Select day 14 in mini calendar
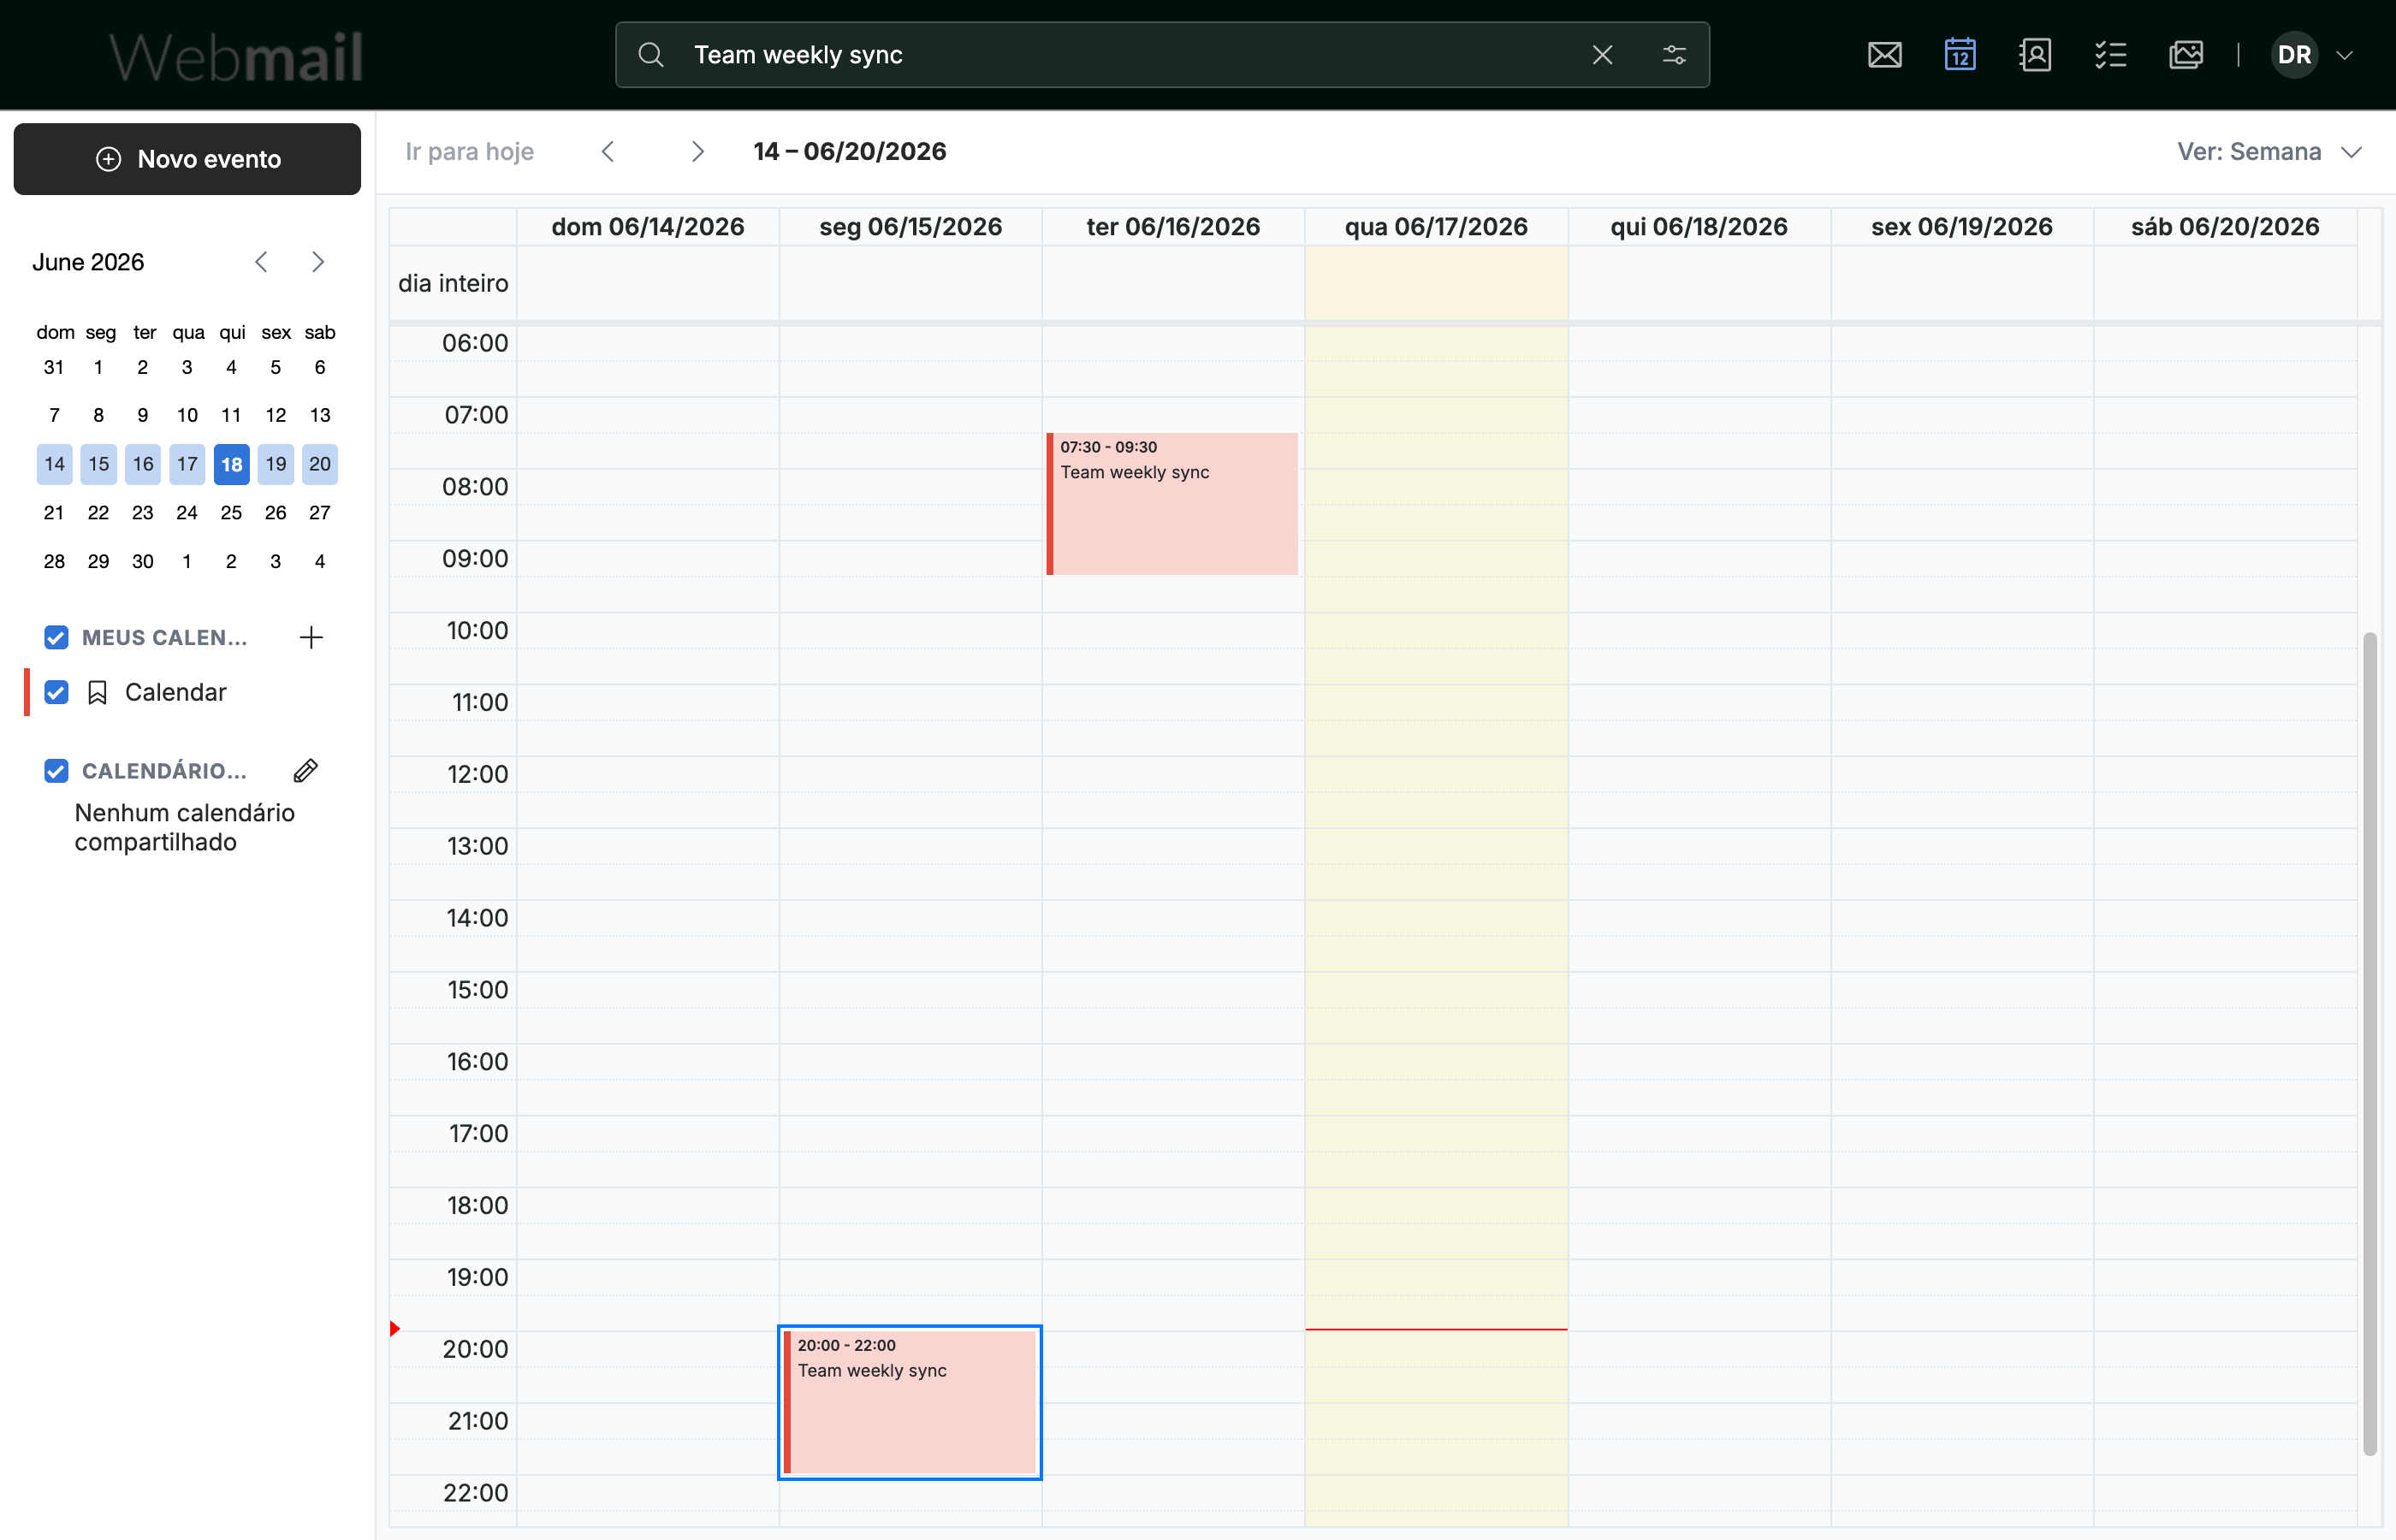This screenshot has height=1540, width=2396. 54,464
